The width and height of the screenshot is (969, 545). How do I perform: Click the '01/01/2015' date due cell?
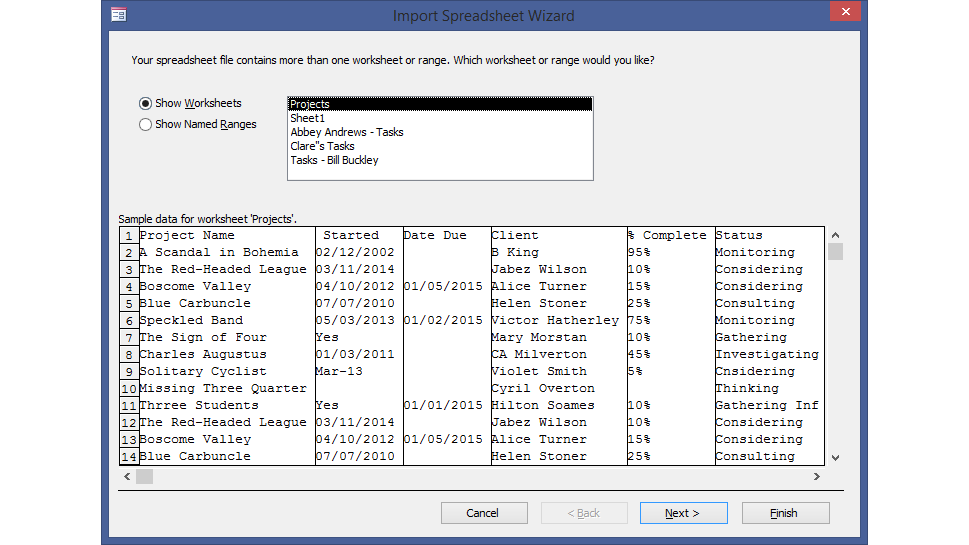(447, 405)
